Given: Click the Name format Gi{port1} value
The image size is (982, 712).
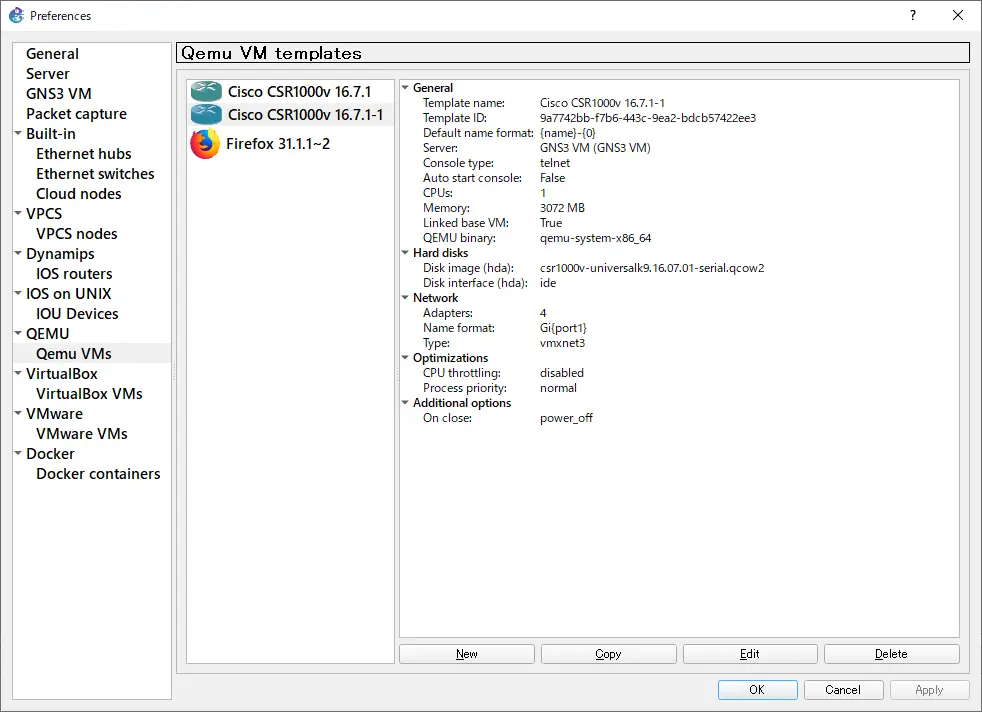Looking at the screenshot, I should [563, 328].
